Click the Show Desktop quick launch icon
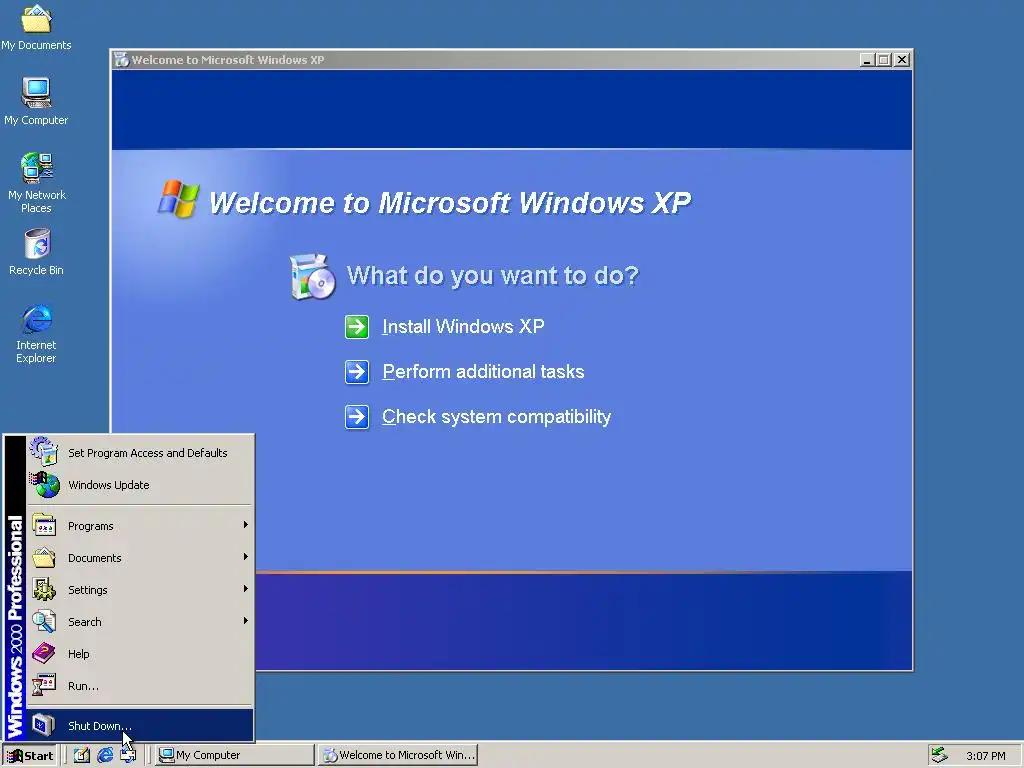The image size is (1024, 768). pos(82,755)
